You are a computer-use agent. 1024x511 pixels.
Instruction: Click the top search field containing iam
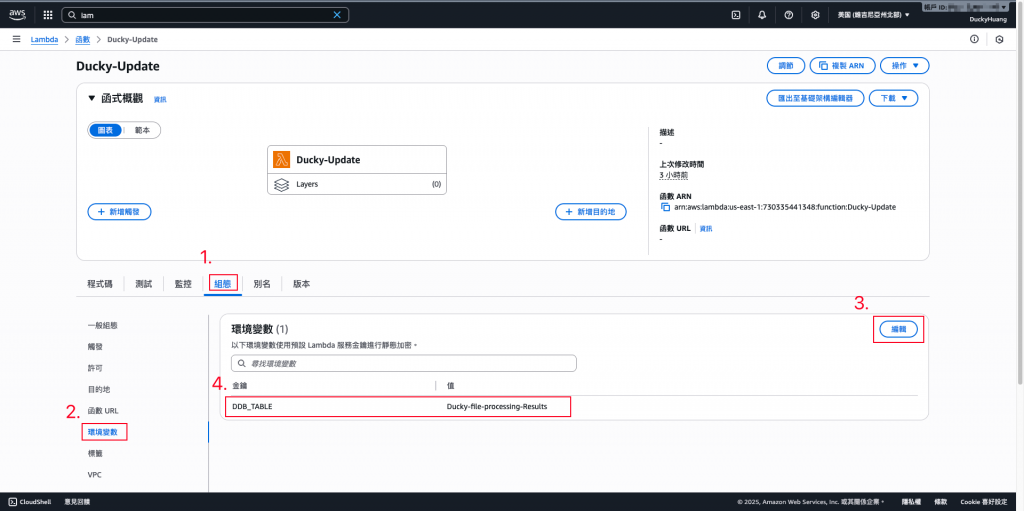[x=205, y=14]
